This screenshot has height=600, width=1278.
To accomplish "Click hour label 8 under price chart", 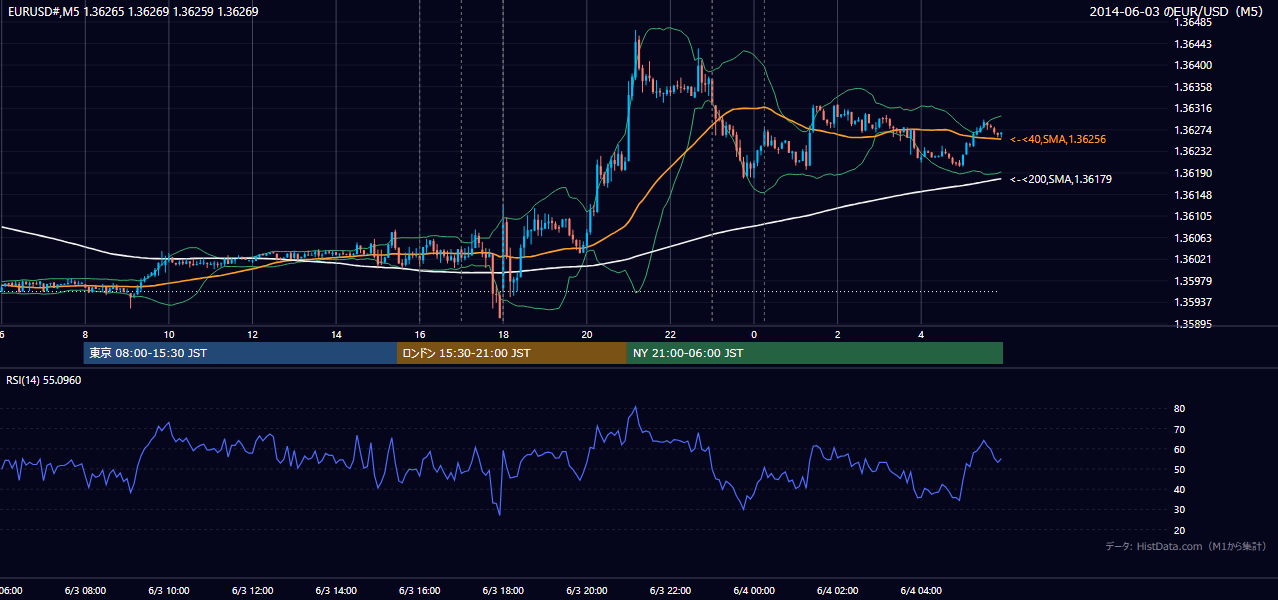I will (85, 334).
